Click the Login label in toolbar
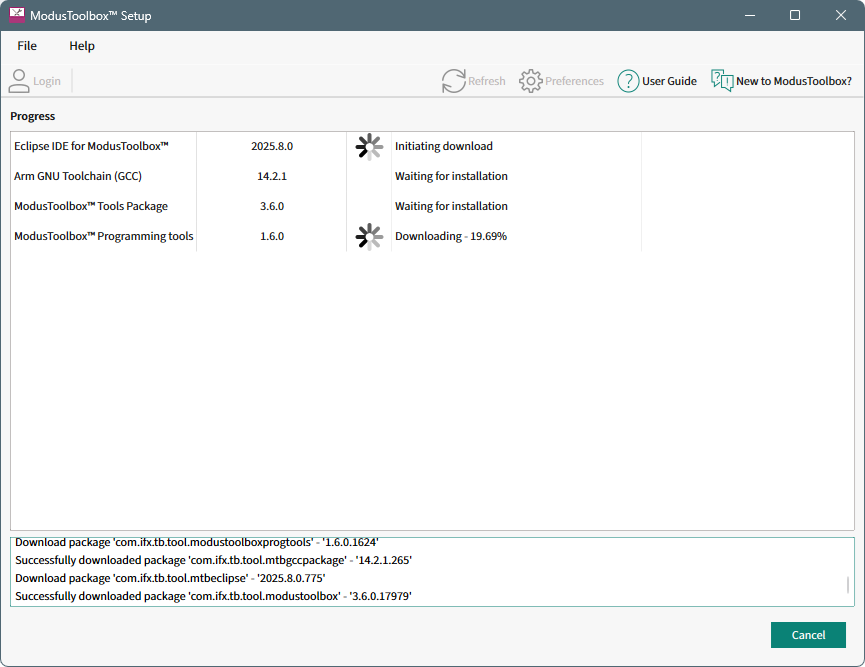The width and height of the screenshot is (865, 667). point(47,81)
